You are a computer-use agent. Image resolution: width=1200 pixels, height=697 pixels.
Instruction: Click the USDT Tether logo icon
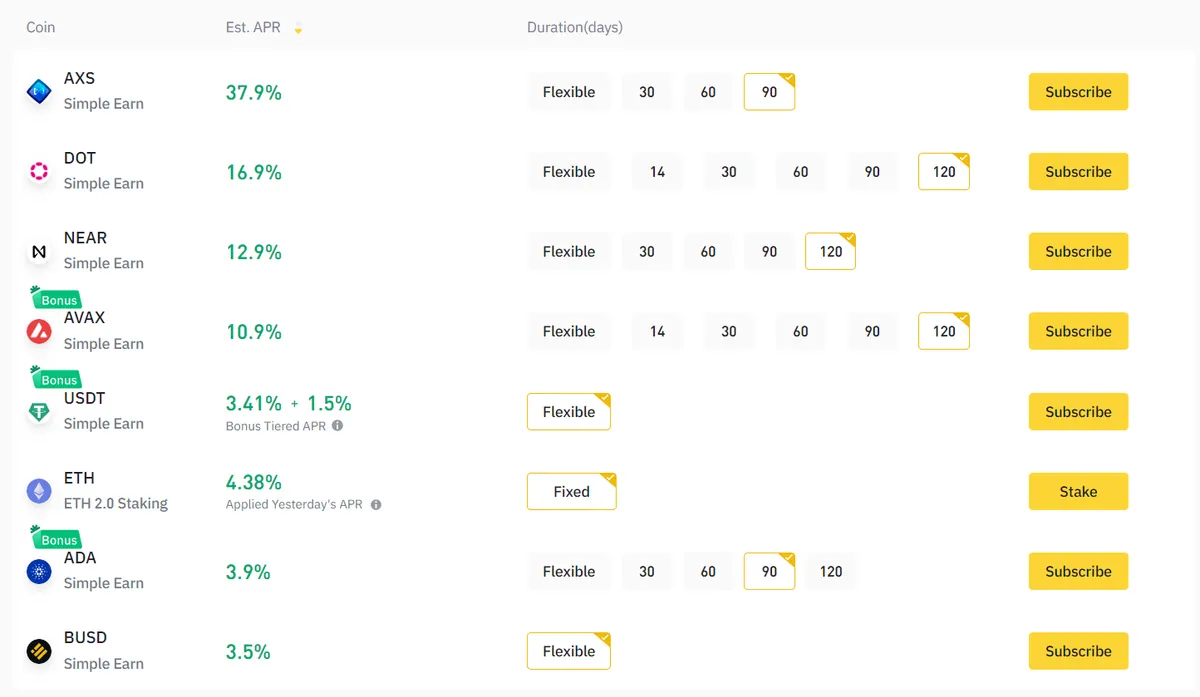click(x=39, y=412)
